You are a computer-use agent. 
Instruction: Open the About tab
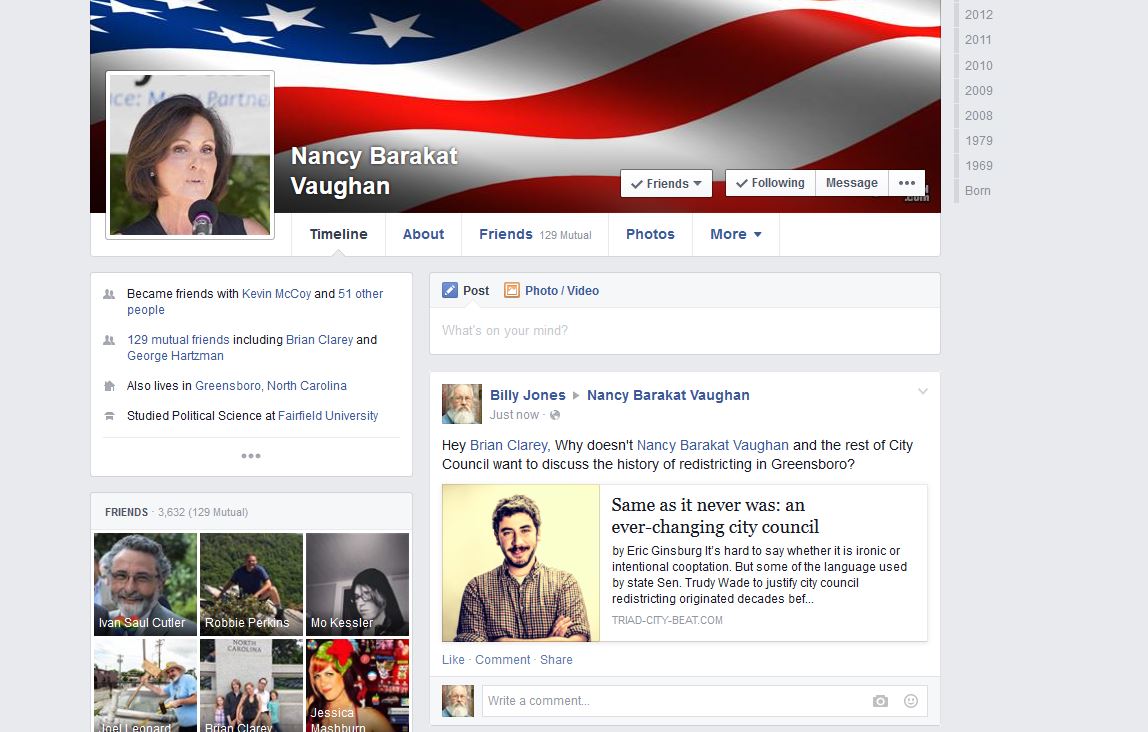[x=423, y=234]
